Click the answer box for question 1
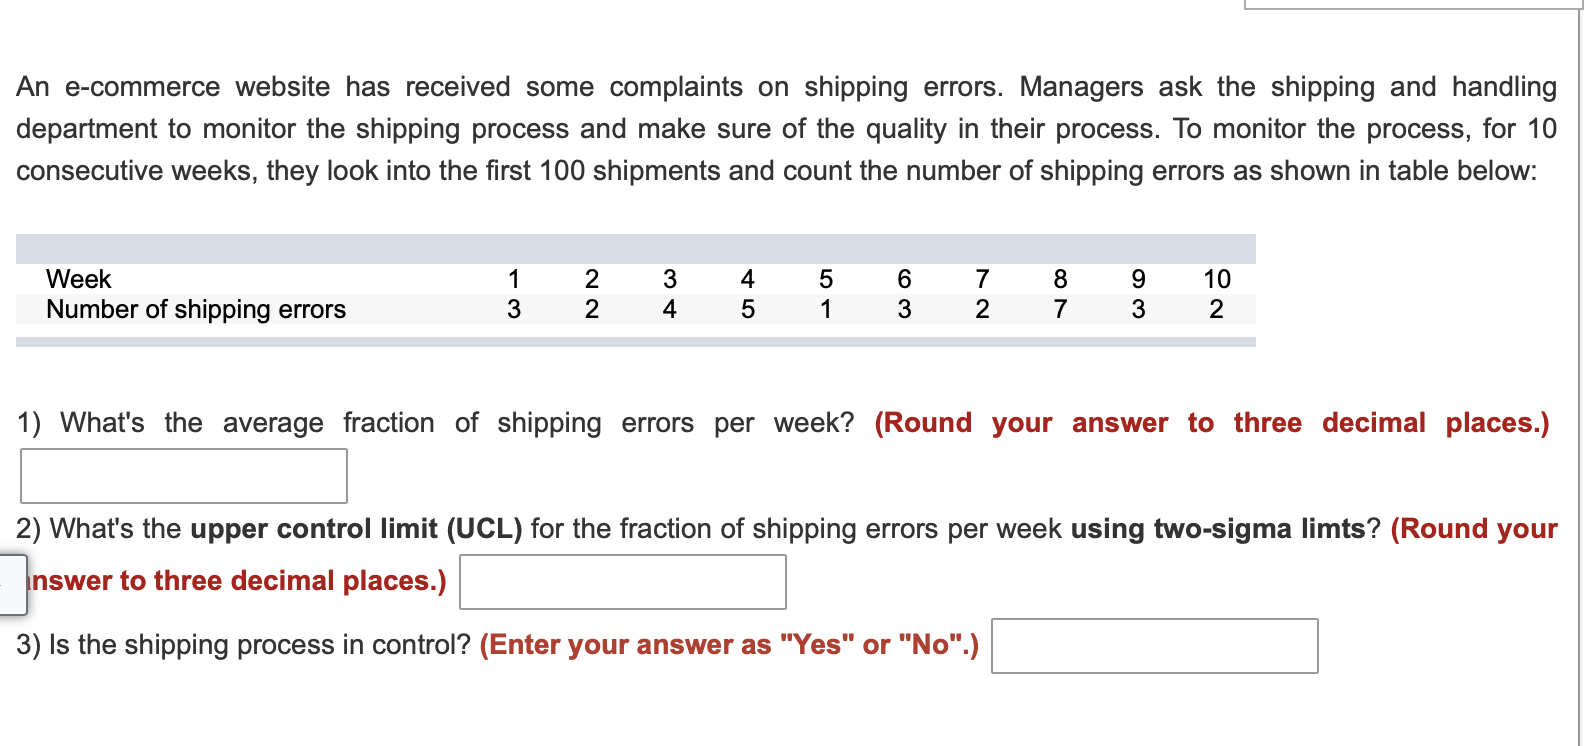This screenshot has width=1594, height=746. coord(183,475)
